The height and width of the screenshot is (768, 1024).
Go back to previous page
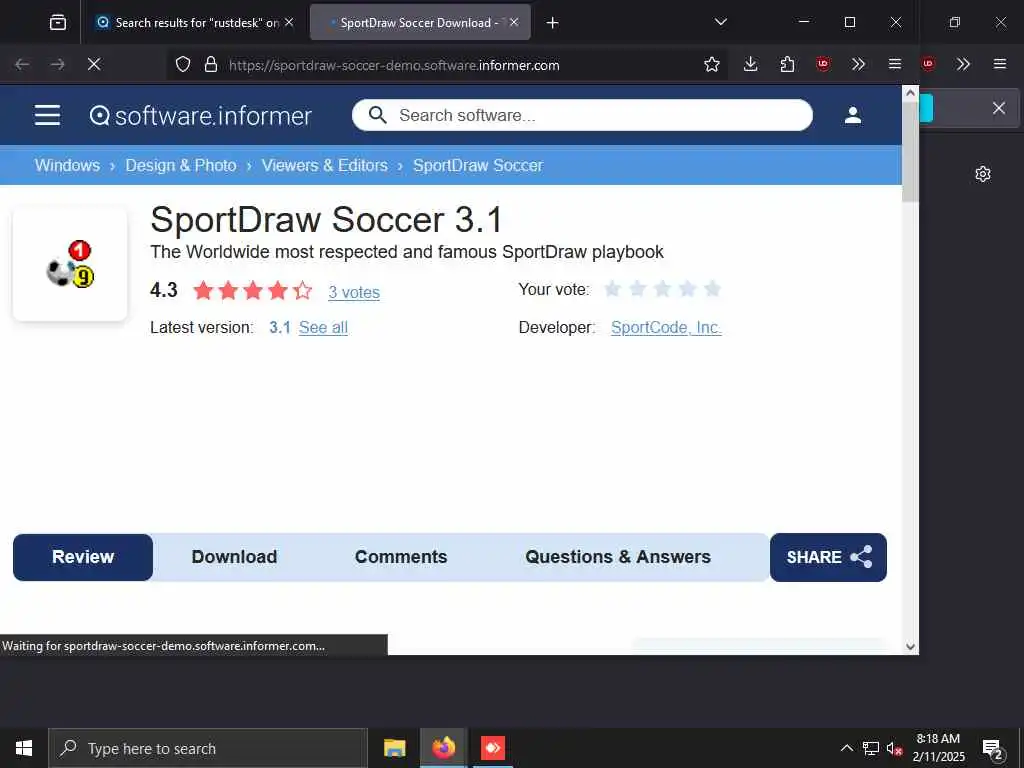[x=22, y=64]
